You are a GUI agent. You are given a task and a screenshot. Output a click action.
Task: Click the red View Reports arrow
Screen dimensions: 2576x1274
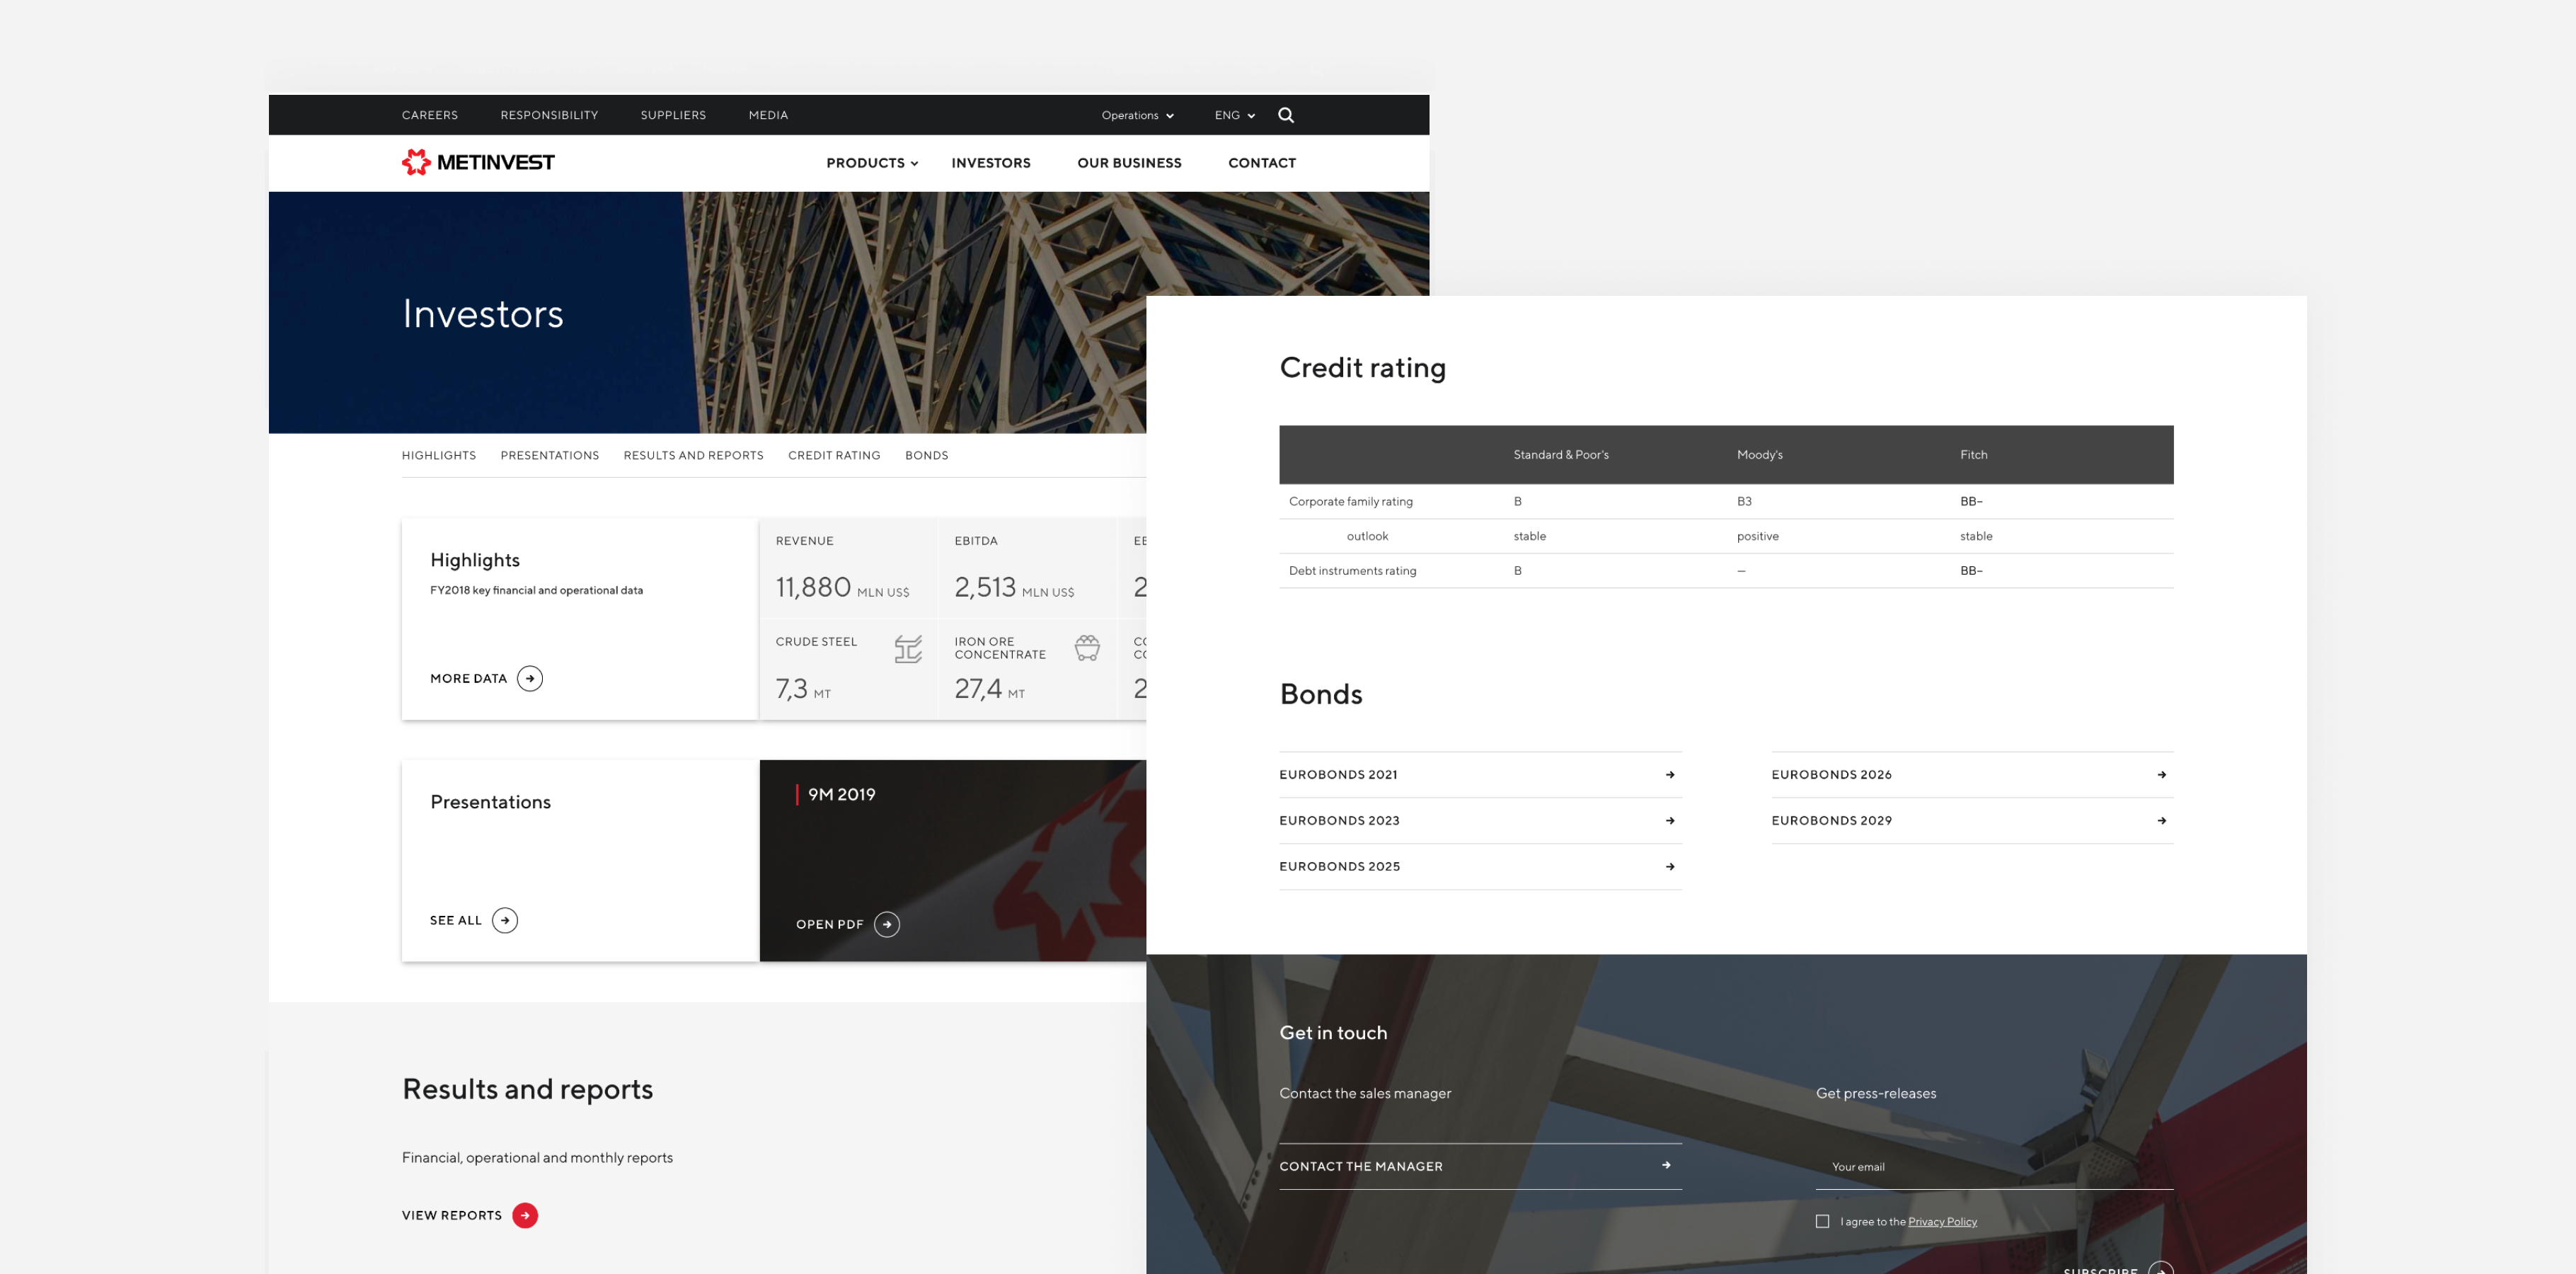pyautogui.click(x=525, y=1215)
